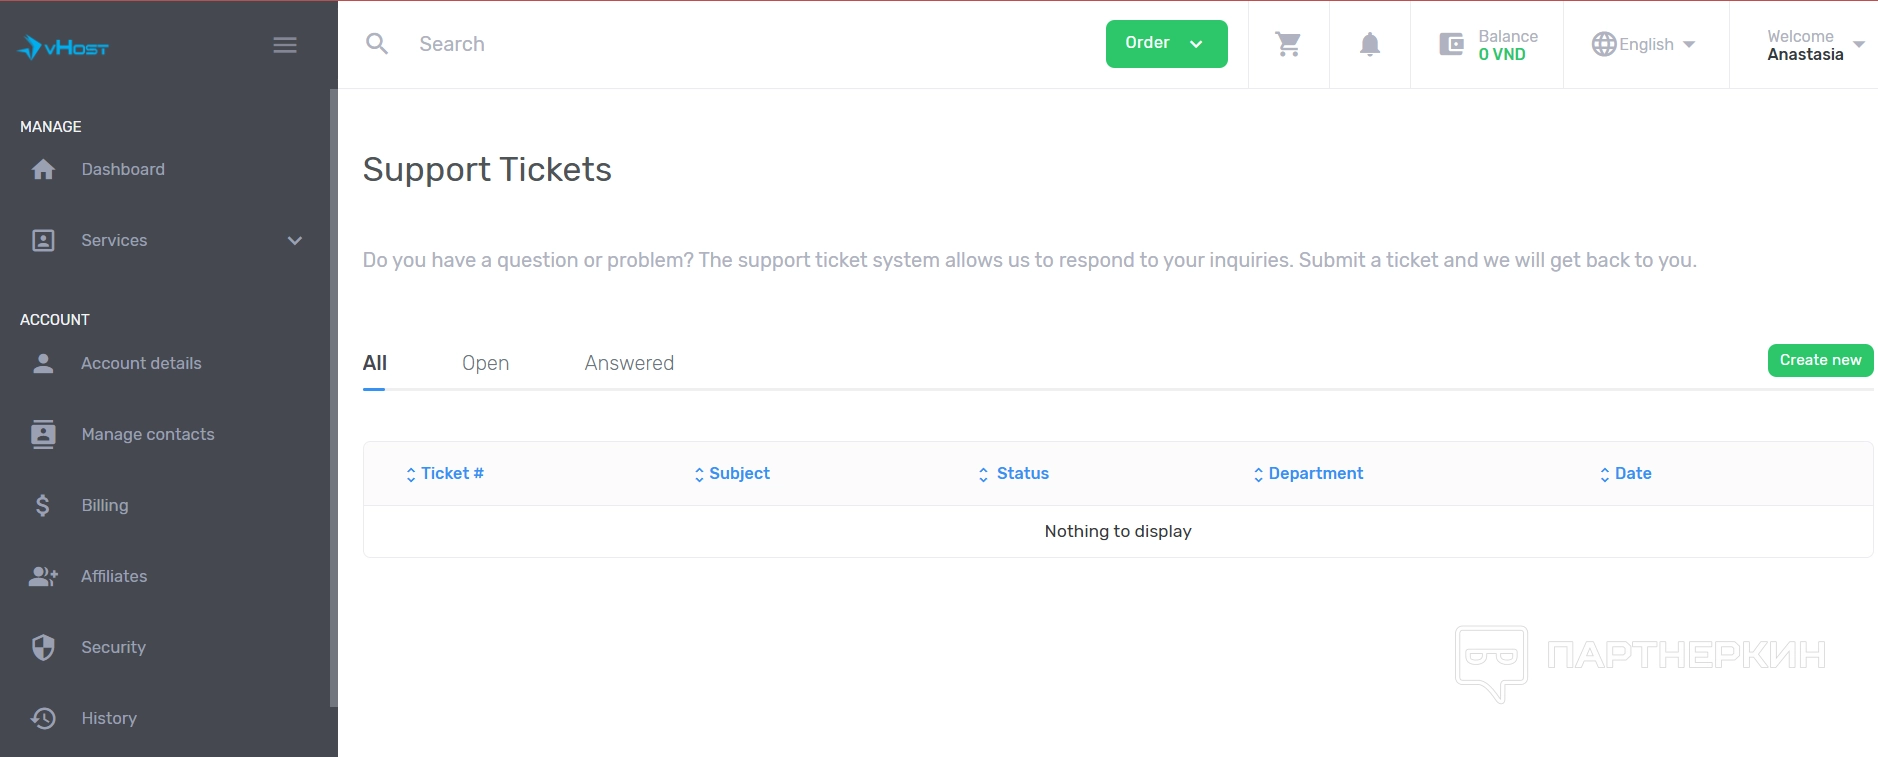Switch to the Answered tab
The width and height of the screenshot is (1878, 757).
coord(629,363)
